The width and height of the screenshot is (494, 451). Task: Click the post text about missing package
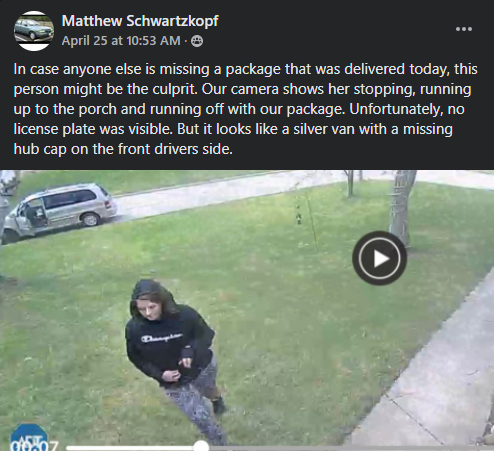click(246, 109)
